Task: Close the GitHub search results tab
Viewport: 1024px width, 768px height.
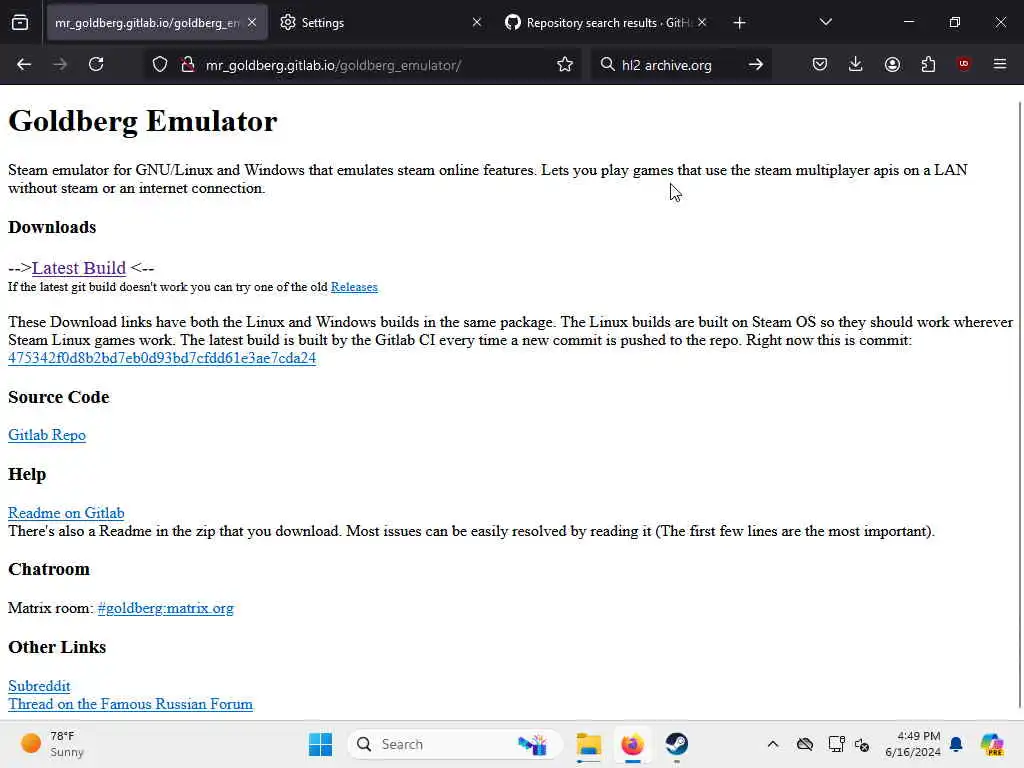Action: coord(702,23)
